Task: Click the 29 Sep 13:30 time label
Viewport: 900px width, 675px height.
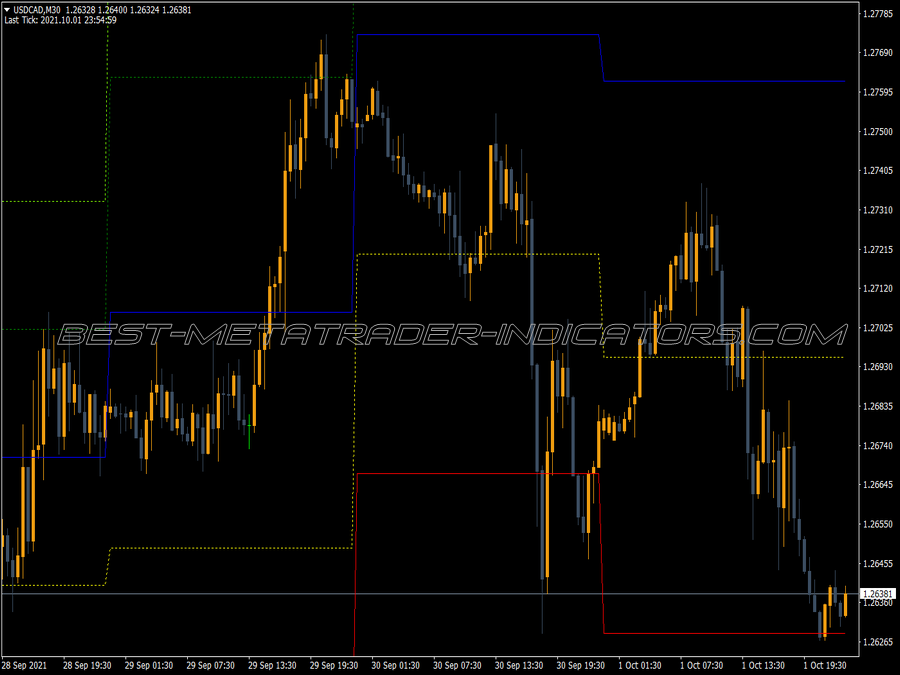Action: pos(272,665)
